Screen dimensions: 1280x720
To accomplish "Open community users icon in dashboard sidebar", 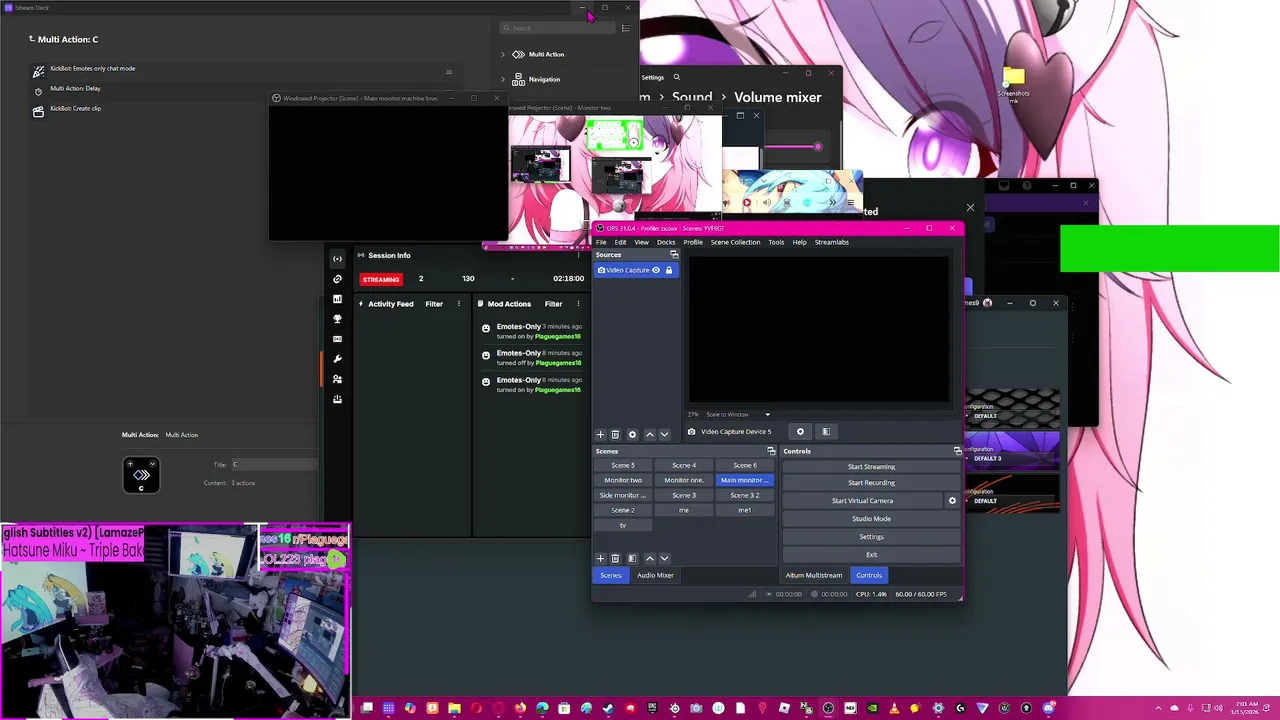I will (x=337, y=379).
